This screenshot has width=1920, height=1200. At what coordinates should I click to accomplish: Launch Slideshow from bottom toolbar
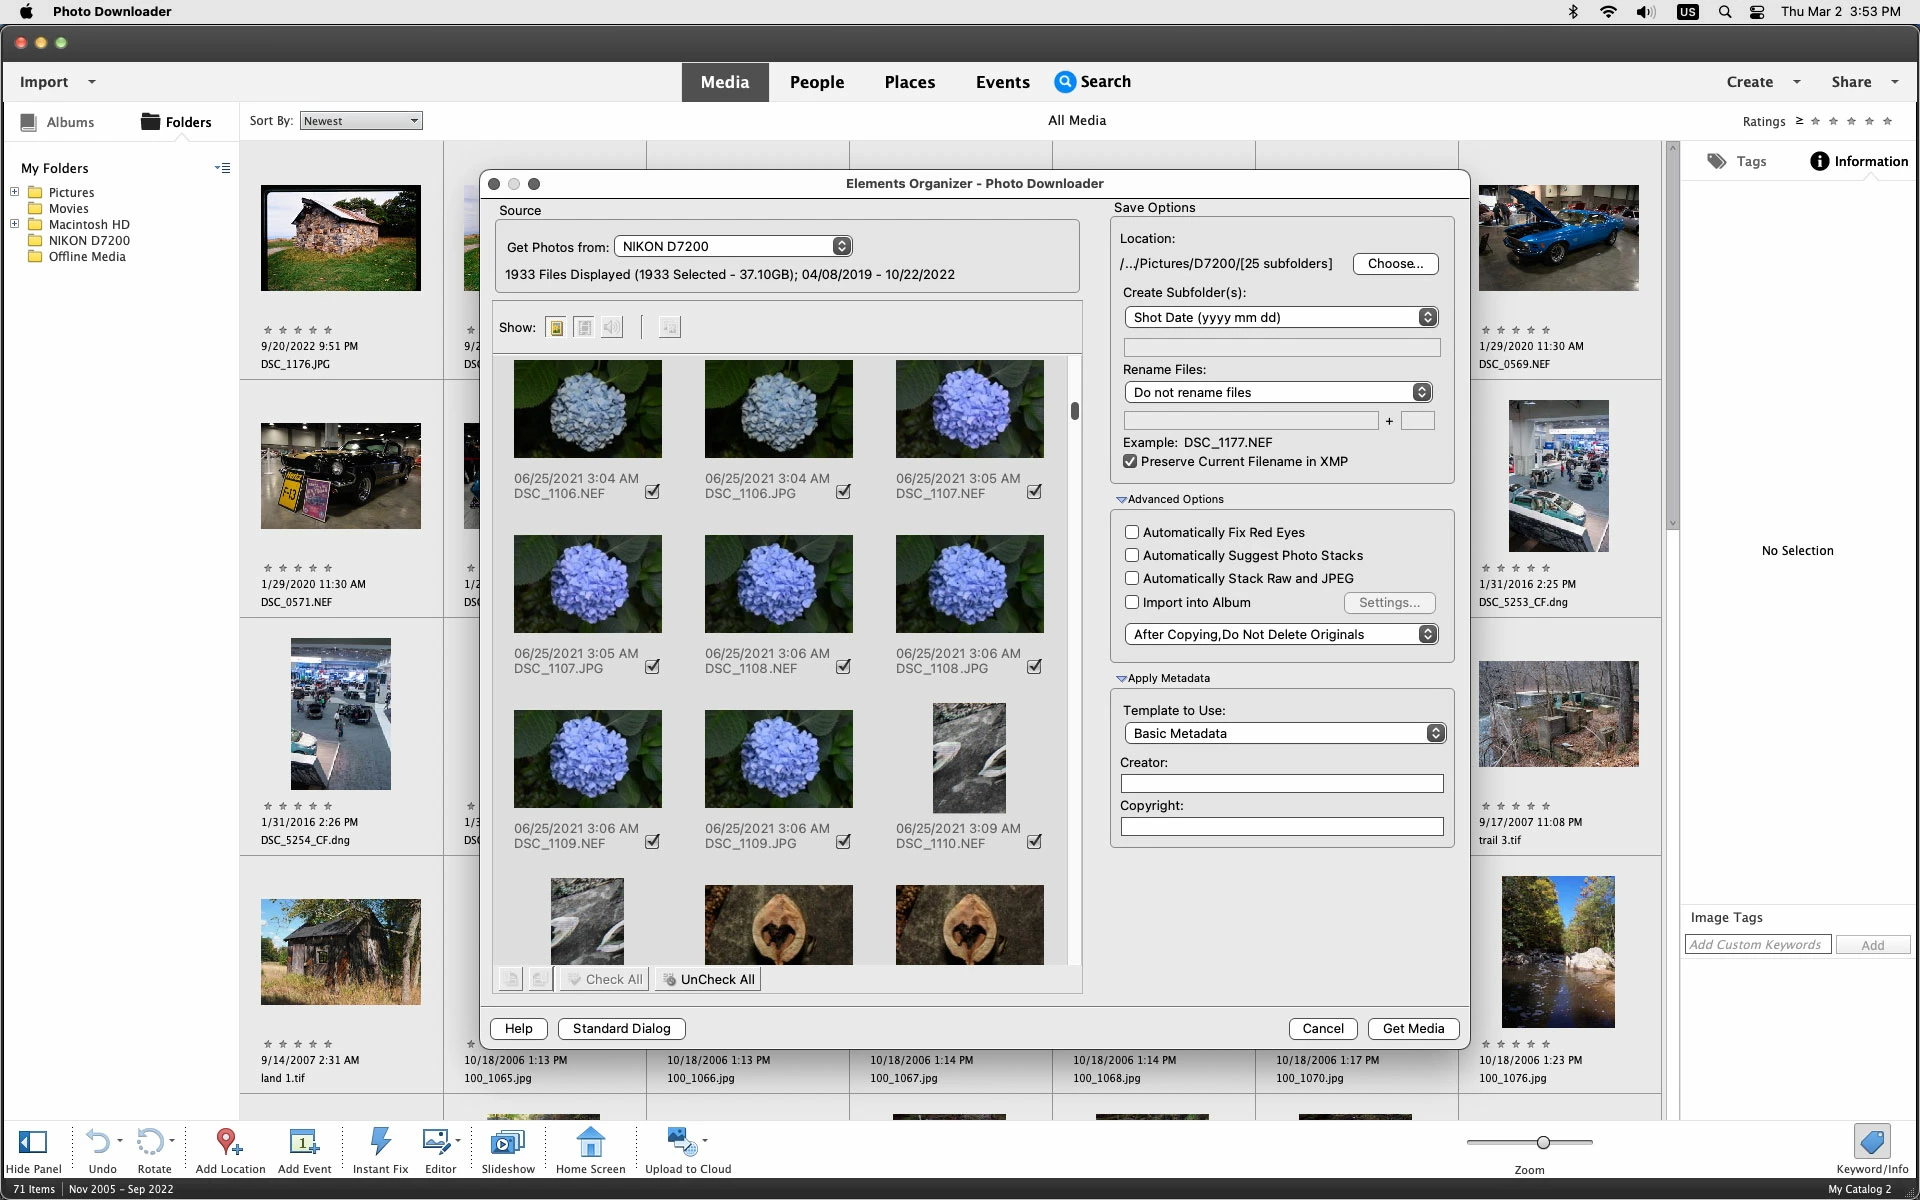(507, 1142)
